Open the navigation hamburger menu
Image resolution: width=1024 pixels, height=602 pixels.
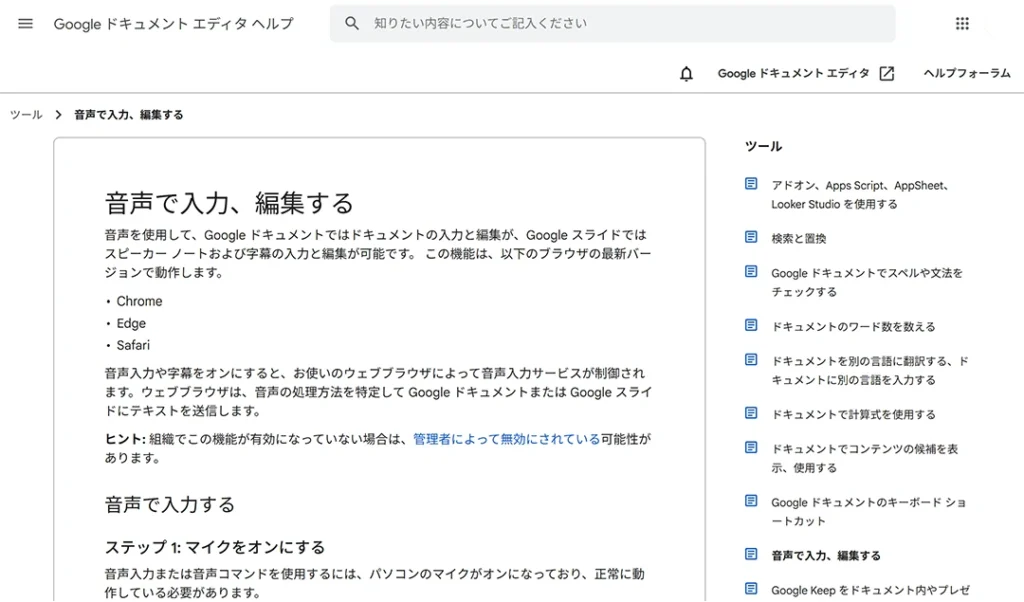point(25,23)
